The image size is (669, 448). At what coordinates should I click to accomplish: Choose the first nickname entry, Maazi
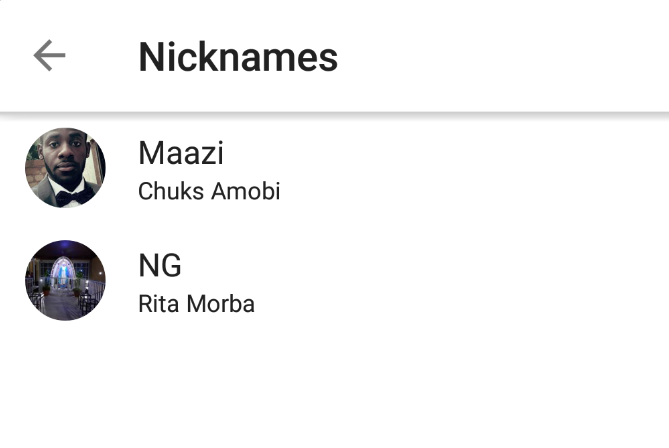(181, 153)
